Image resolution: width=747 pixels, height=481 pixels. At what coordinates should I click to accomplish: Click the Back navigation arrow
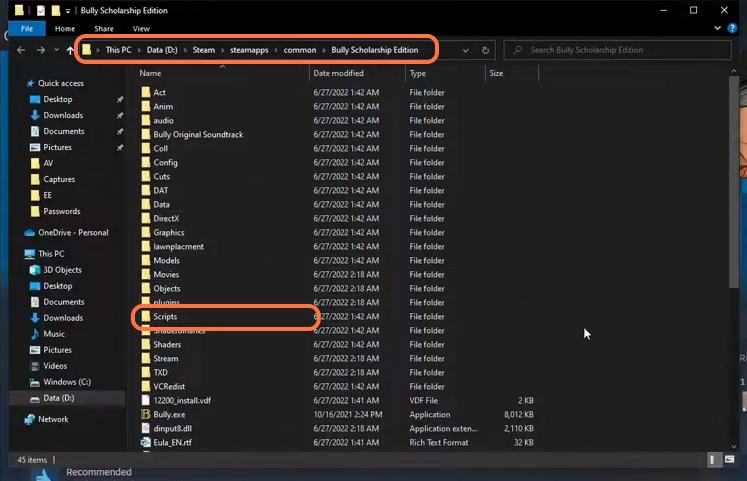point(21,50)
